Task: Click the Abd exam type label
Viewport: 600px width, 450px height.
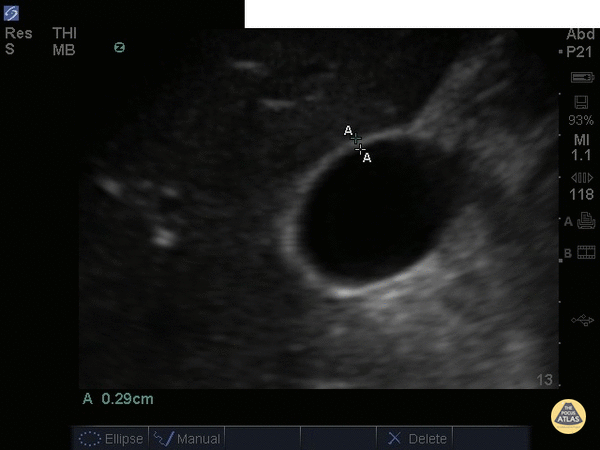Action: pyautogui.click(x=580, y=34)
